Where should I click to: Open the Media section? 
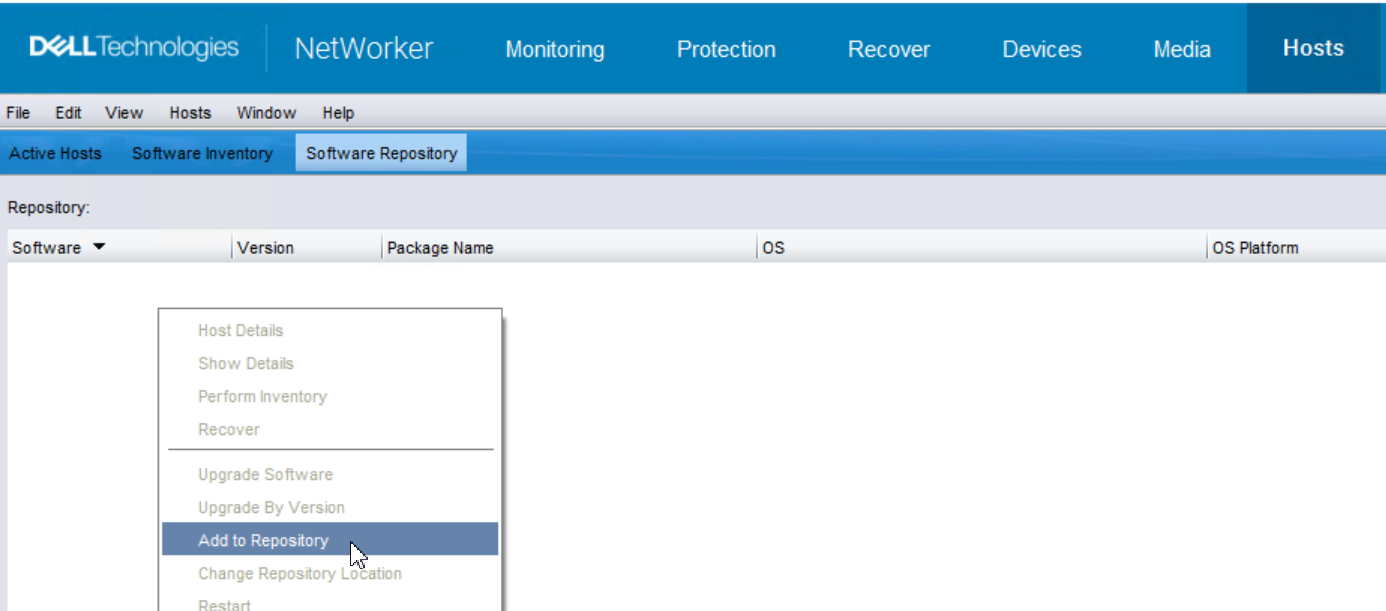(1182, 49)
